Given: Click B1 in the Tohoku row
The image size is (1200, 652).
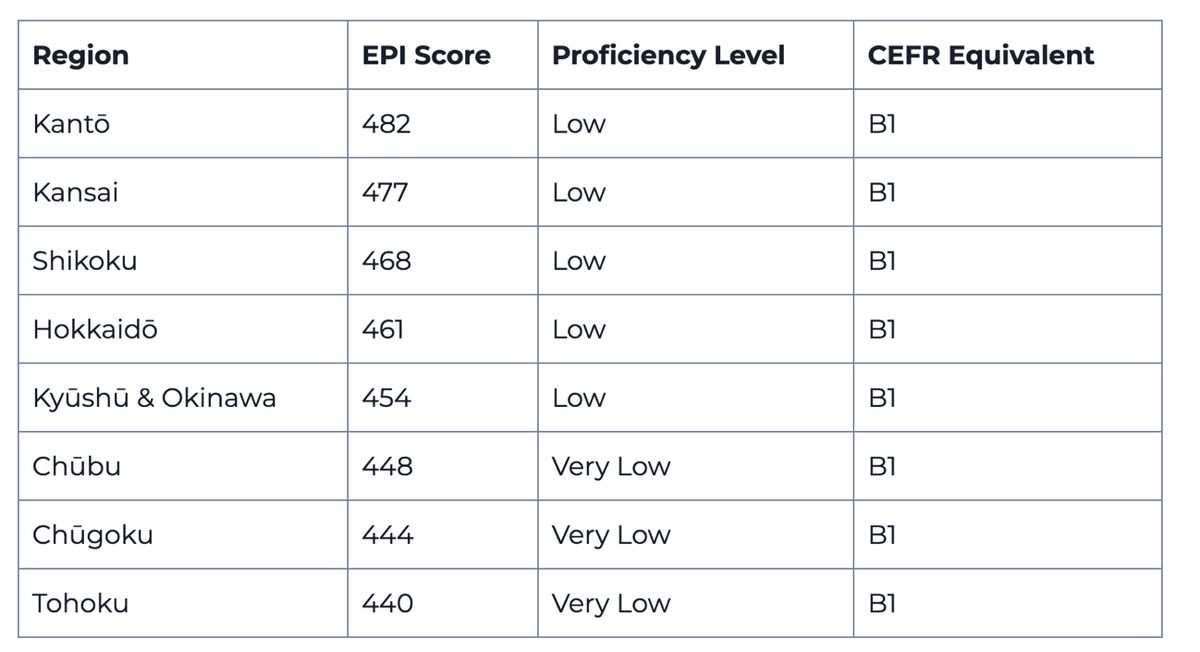Looking at the screenshot, I should pyautogui.click(x=882, y=603).
